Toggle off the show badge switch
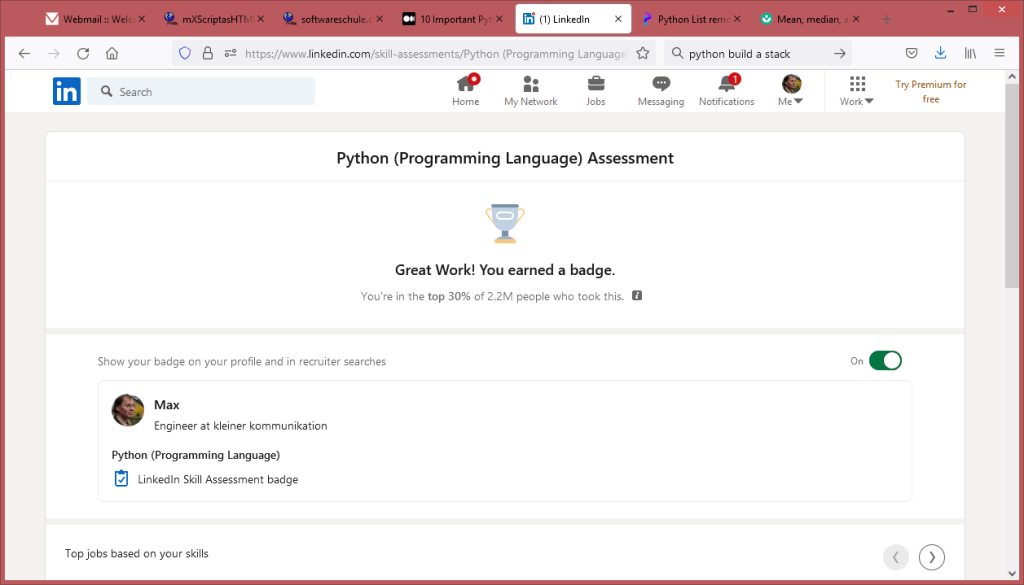1024x585 pixels. [885, 361]
